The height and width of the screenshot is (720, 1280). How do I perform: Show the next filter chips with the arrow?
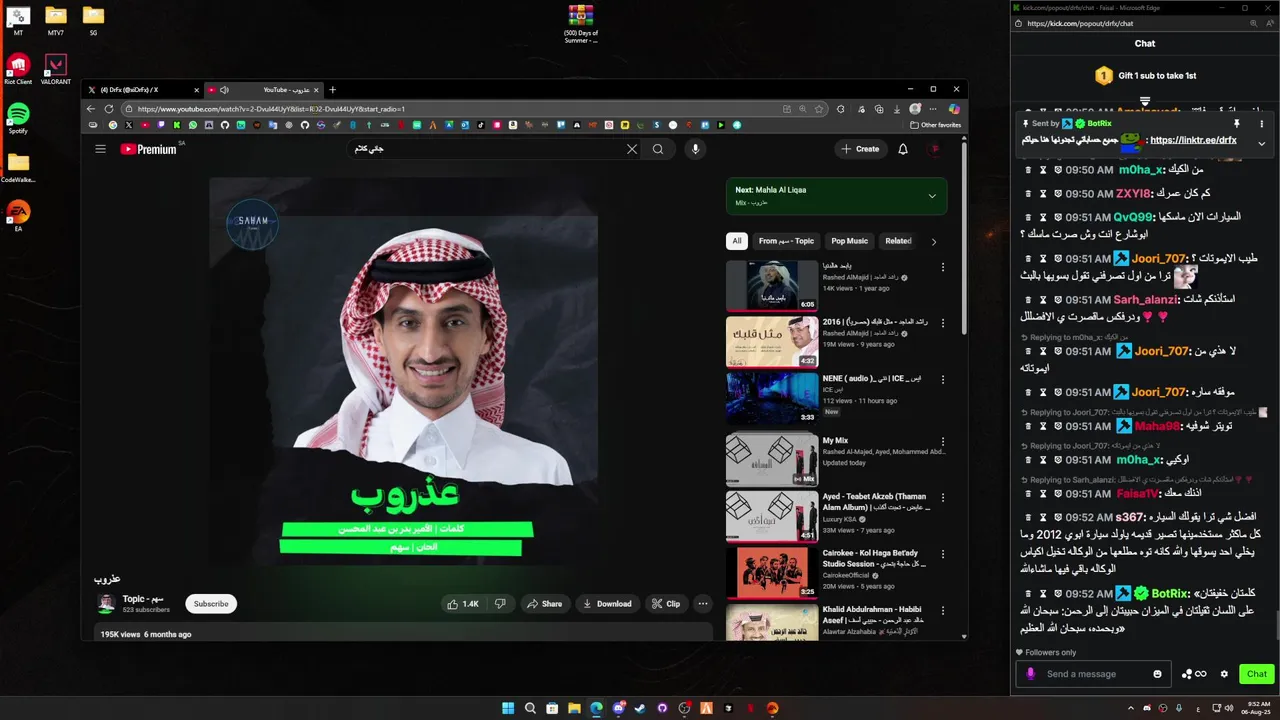tap(934, 241)
